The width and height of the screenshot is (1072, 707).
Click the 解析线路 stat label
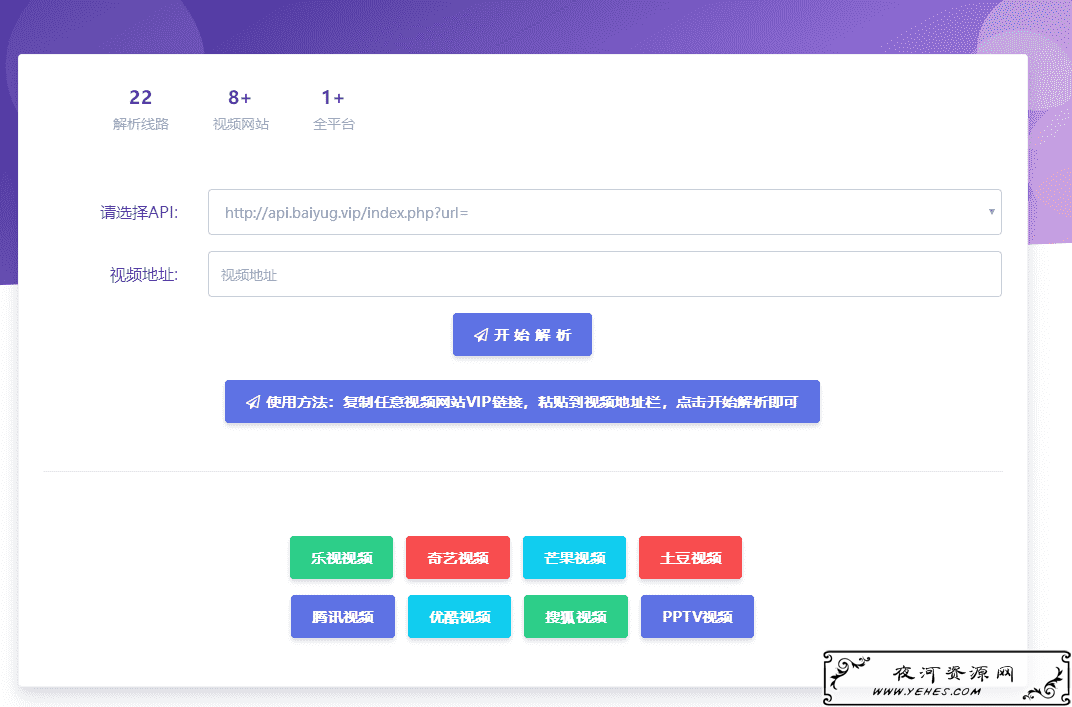tap(141, 124)
